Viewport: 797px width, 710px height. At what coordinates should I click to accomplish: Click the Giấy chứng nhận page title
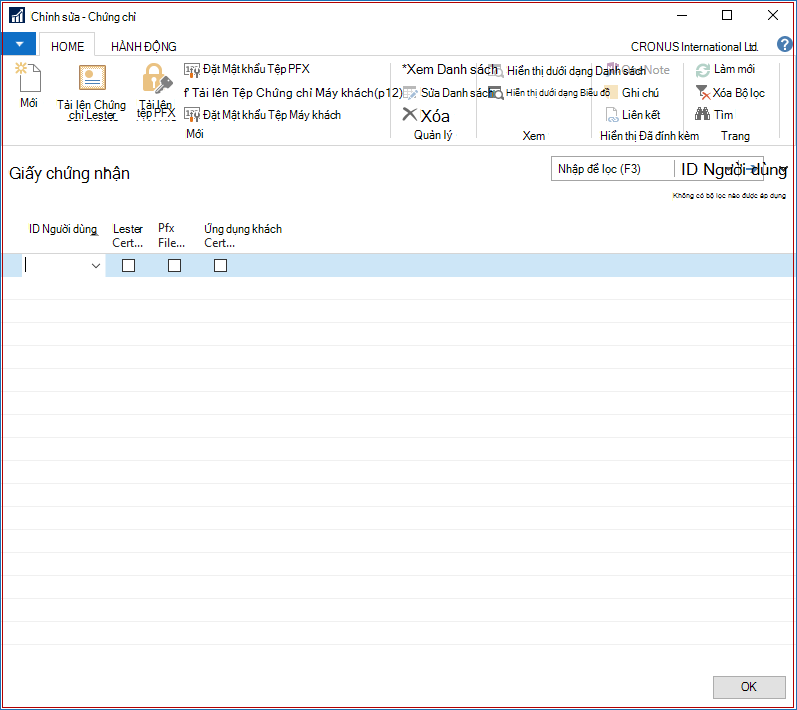[69, 173]
